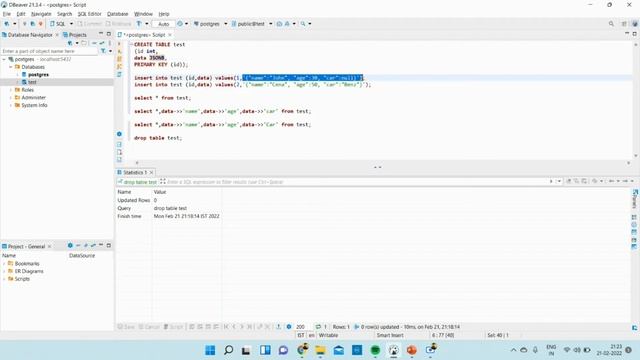Click the results Script button
Image resolution: width=640 pixels, height=360 pixels.
(x=173, y=327)
